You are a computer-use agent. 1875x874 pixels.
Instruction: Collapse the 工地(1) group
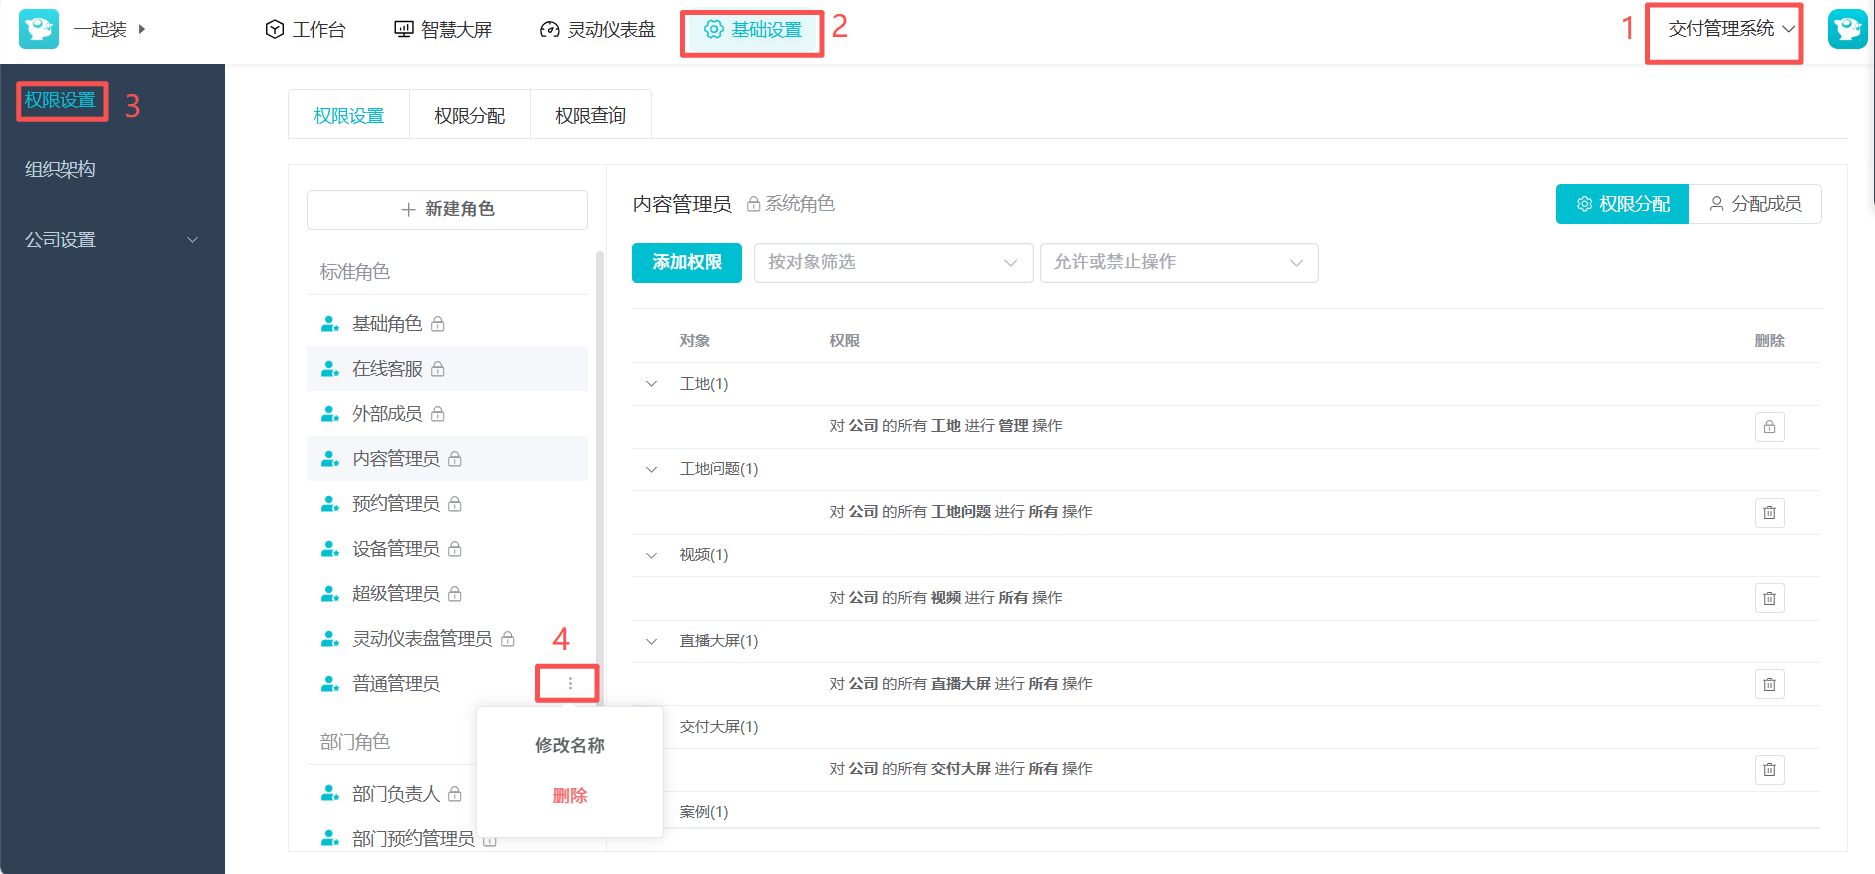(652, 384)
